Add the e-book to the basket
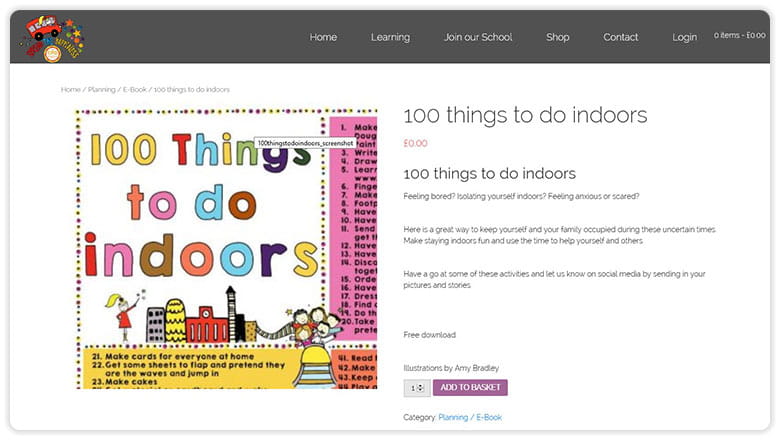The height and width of the screenshot is (440, 780). (470, 387)
